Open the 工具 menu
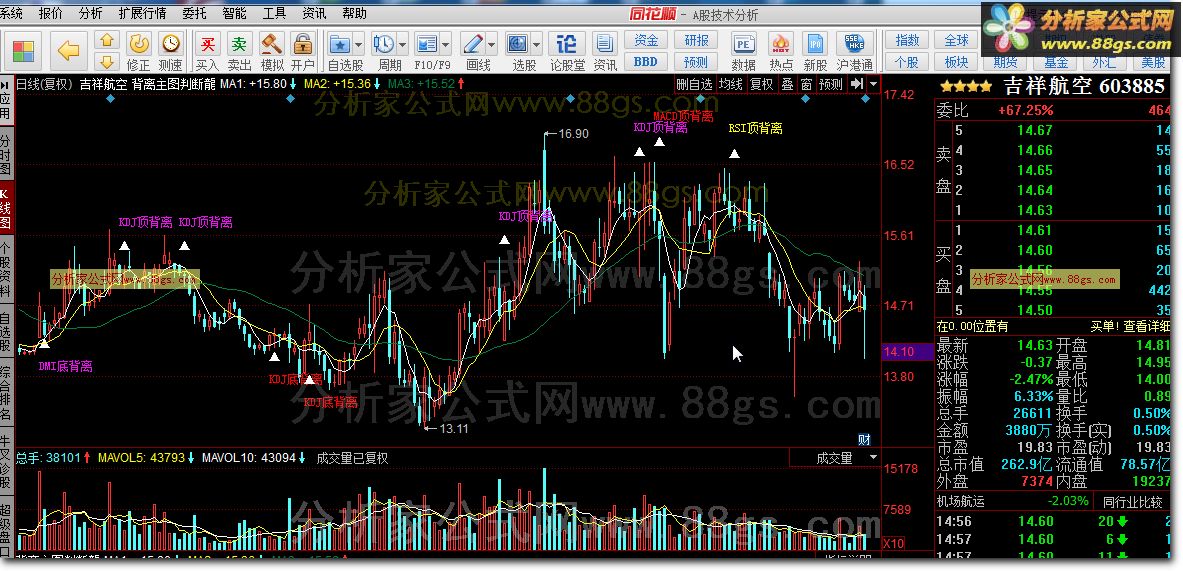 tap(274, 13)
